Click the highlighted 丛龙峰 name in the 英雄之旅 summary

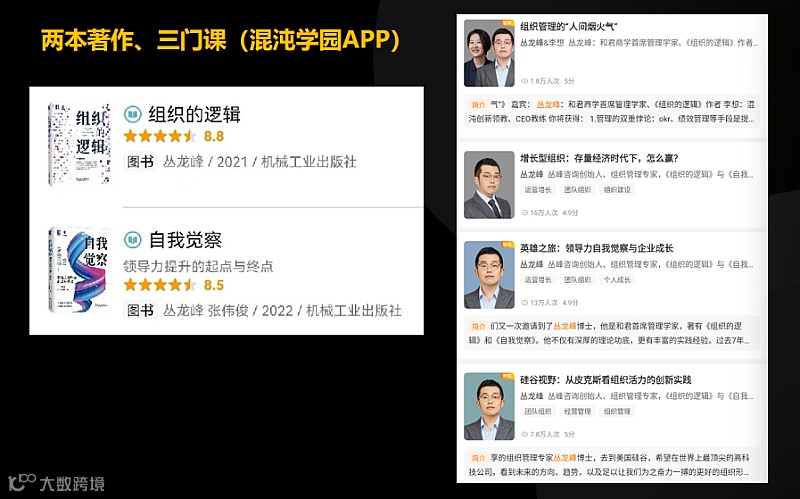click(565, 326)
